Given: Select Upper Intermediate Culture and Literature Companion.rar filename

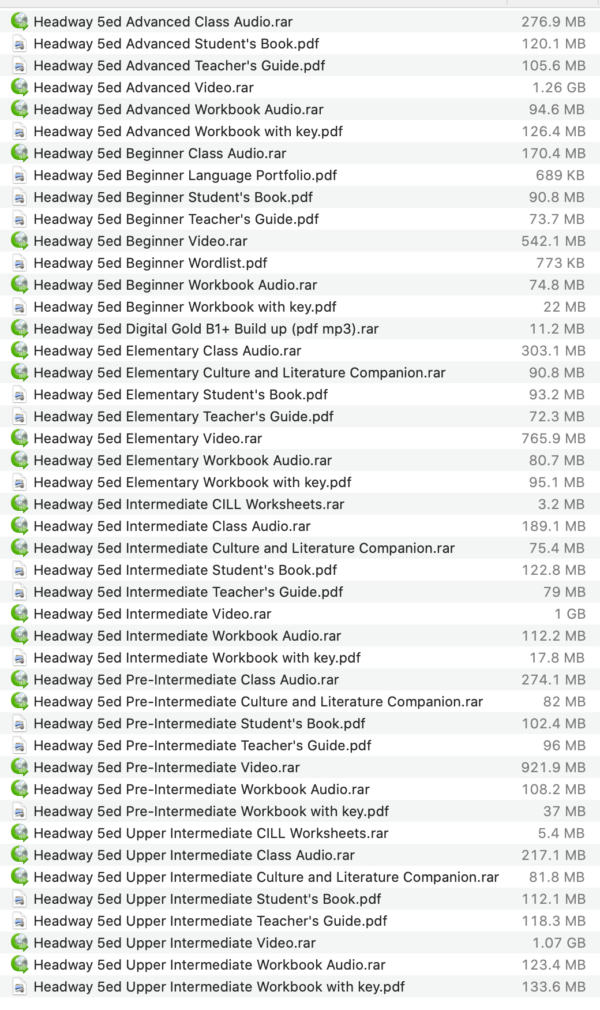Looking at the screenshot, I should coord(266,877).
